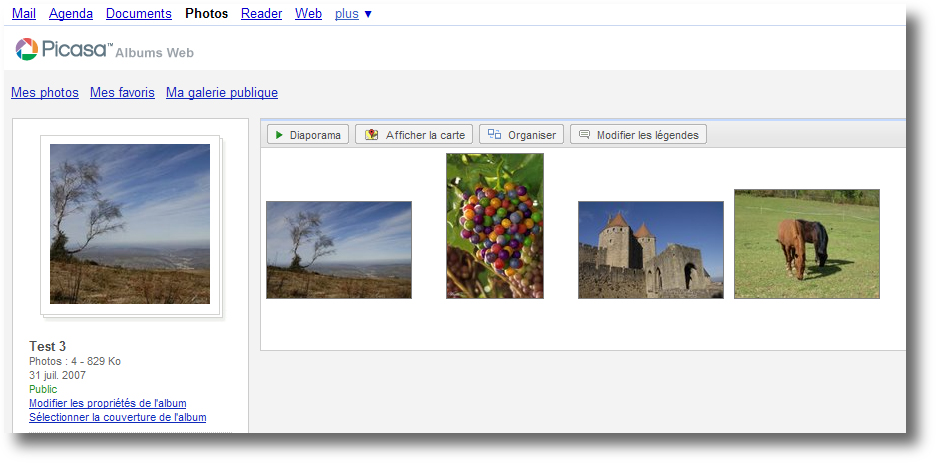Click the Organiser button
The width and height of the screenshot is (940, 469).
(x=522, y=135)
